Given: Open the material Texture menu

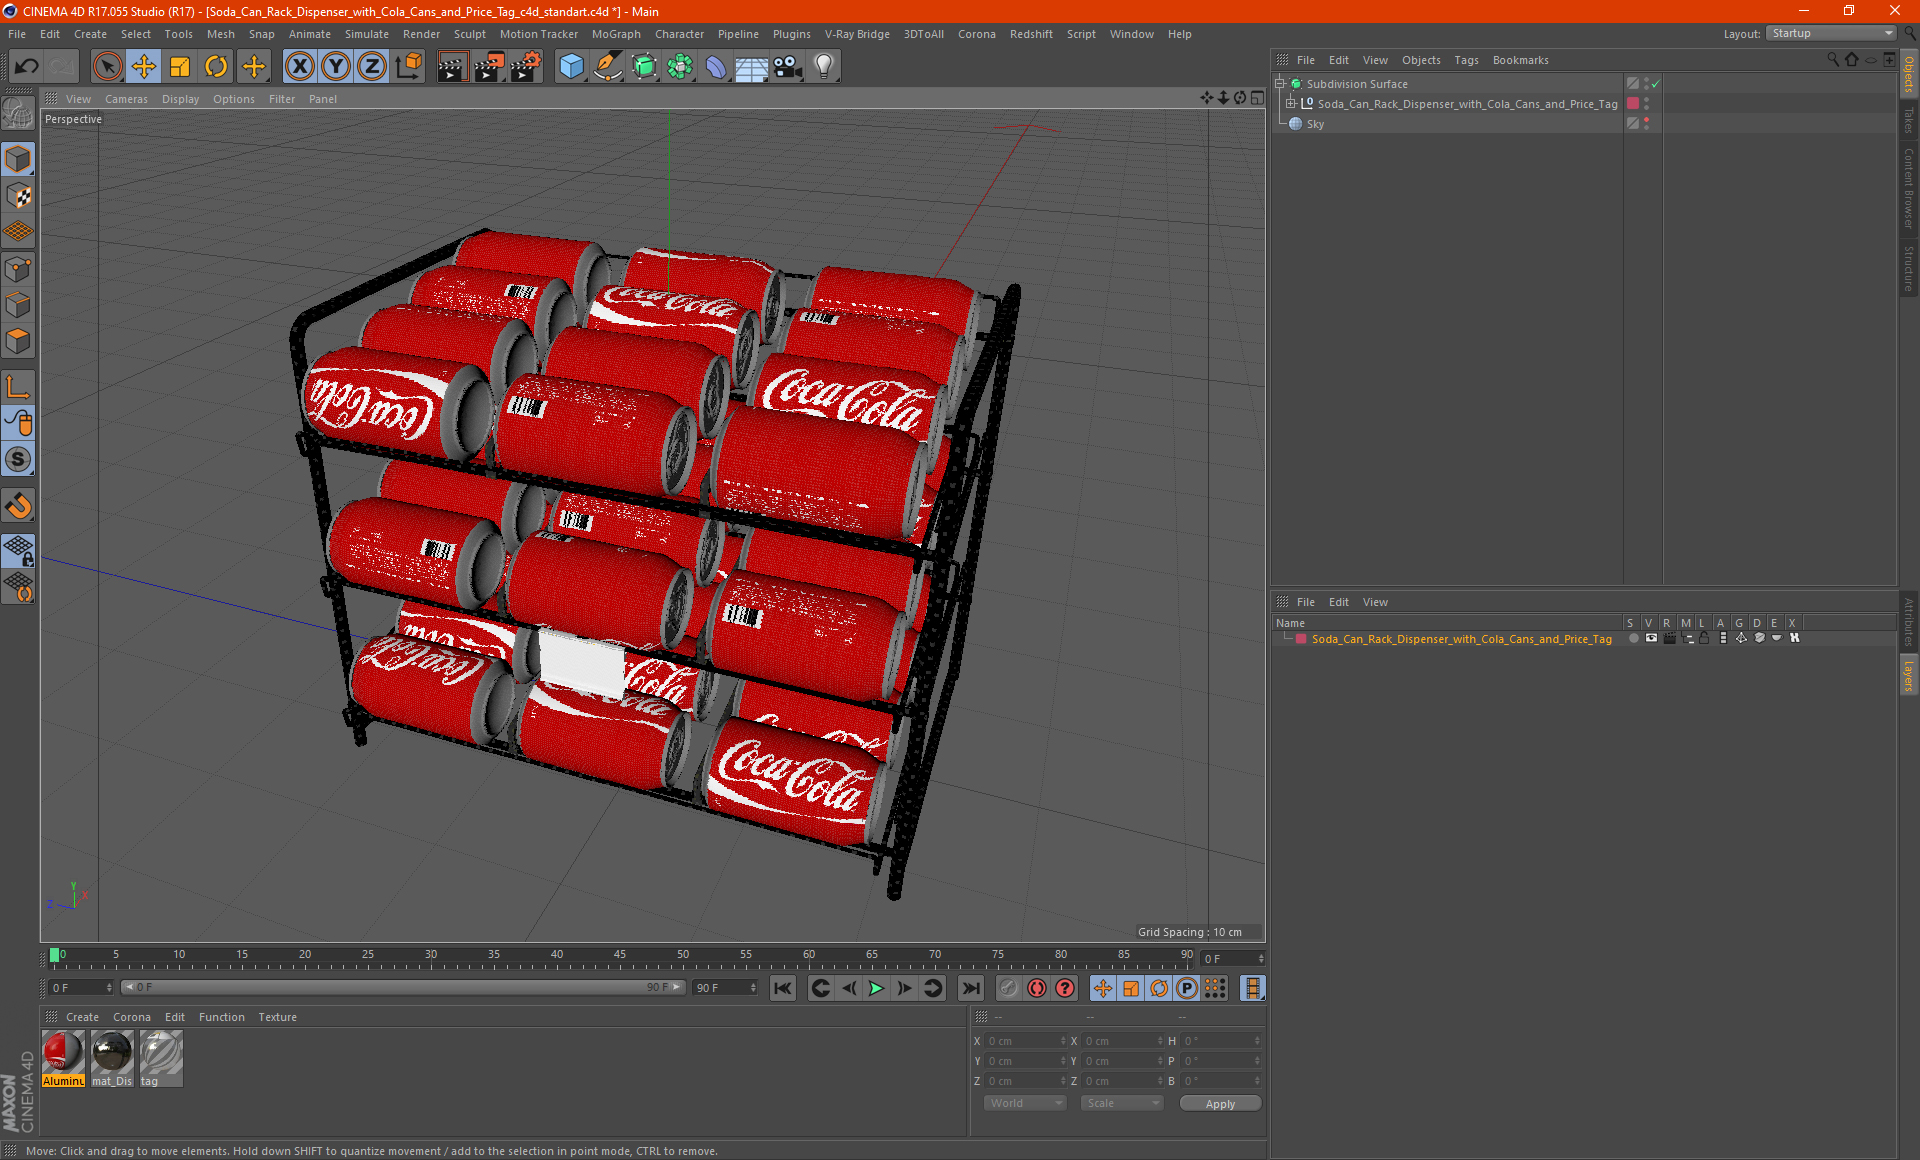Looking at the screenshot, I should [277, 1017].
